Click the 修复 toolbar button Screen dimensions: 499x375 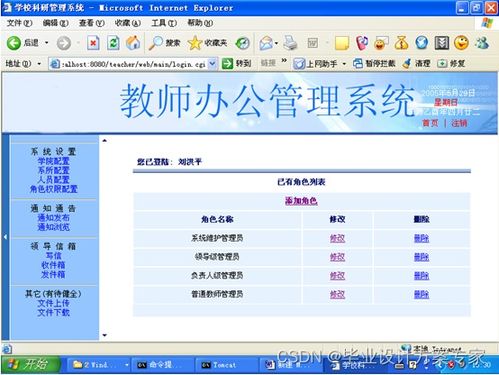(x=451, y=63)
